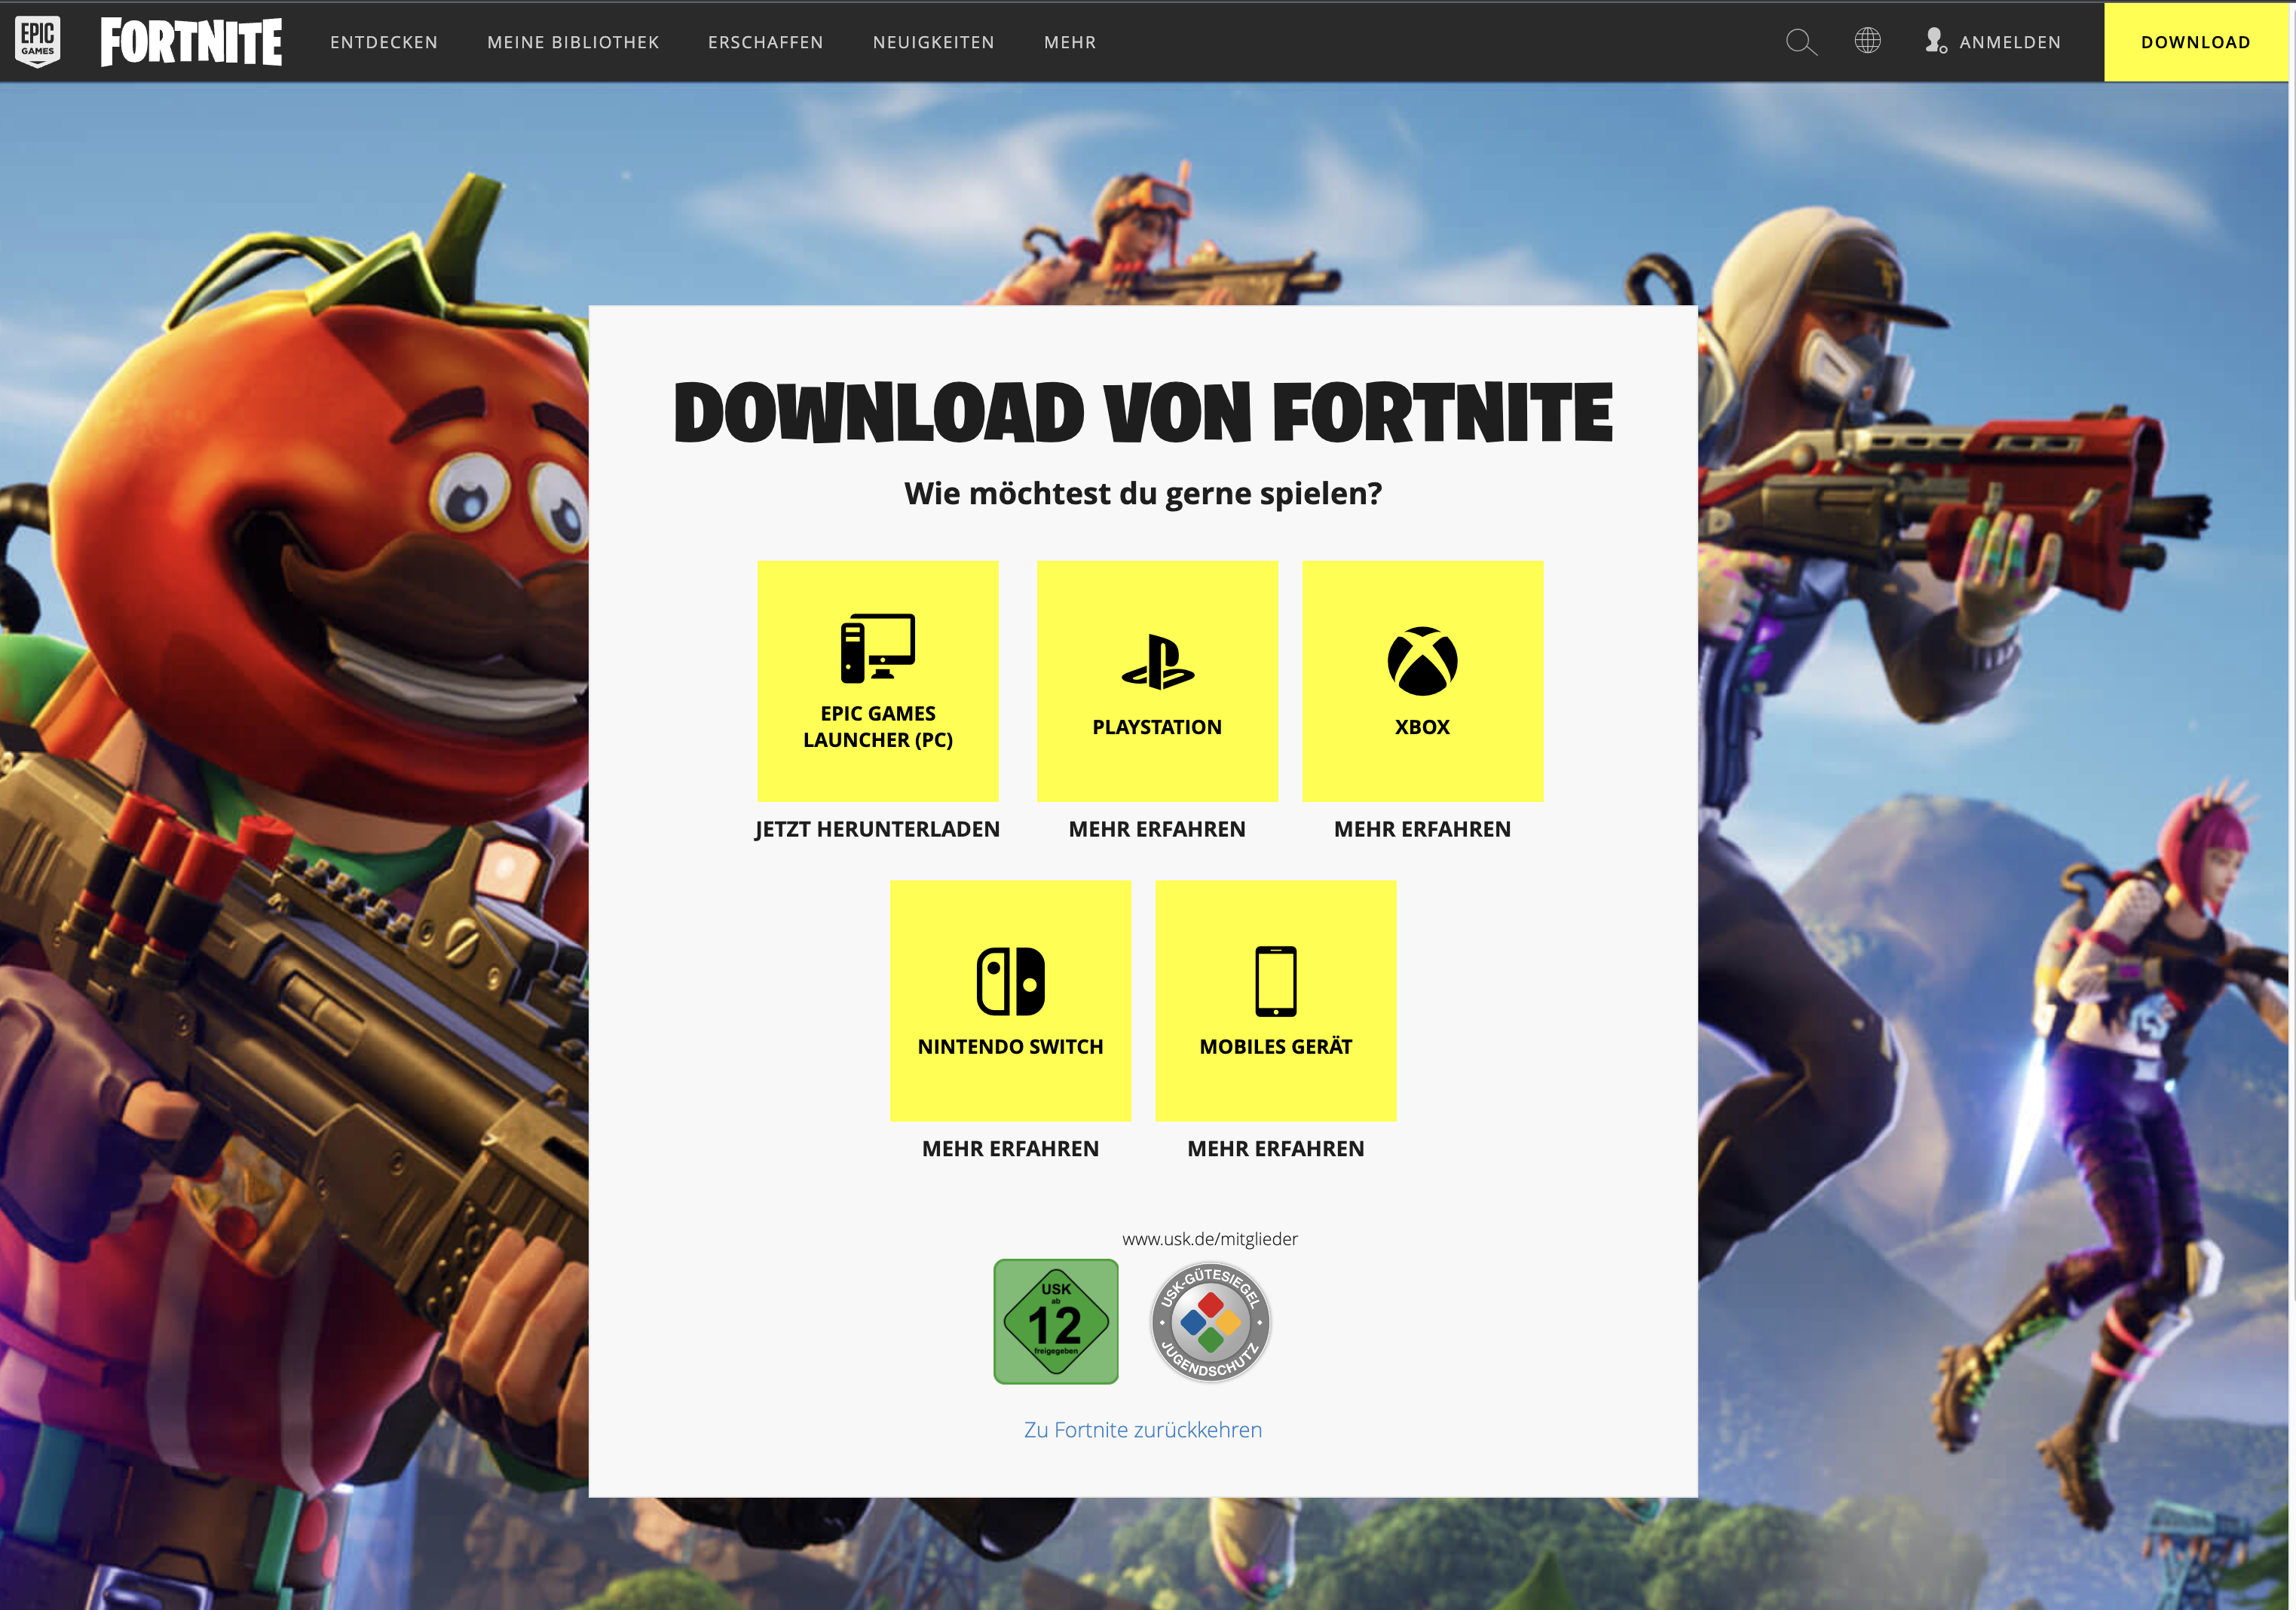Click the USK 12 age rating badge
Image resolution: width=2296 pixels, height=1610 pixels.
point(1055,1321)
